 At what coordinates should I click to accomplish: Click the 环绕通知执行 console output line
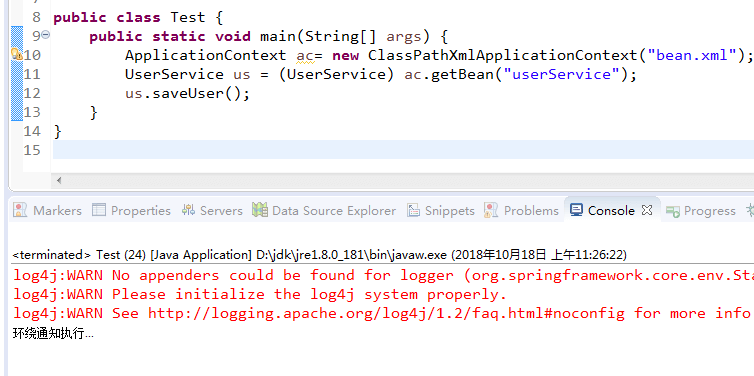pyautogui.click(x=53, y=333)
